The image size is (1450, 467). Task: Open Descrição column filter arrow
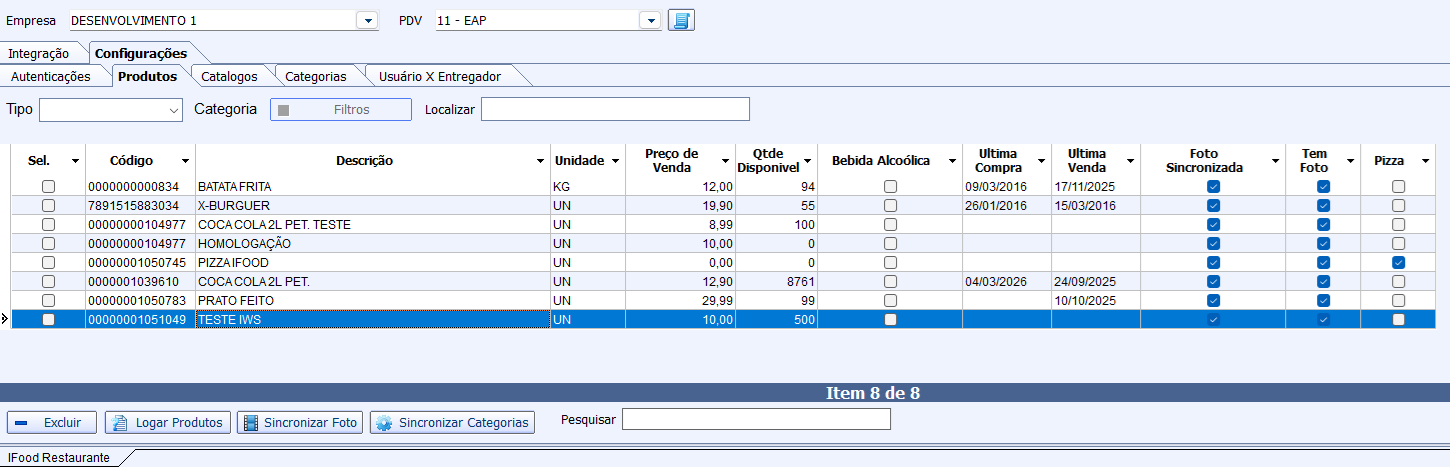[x=541, y=162]
